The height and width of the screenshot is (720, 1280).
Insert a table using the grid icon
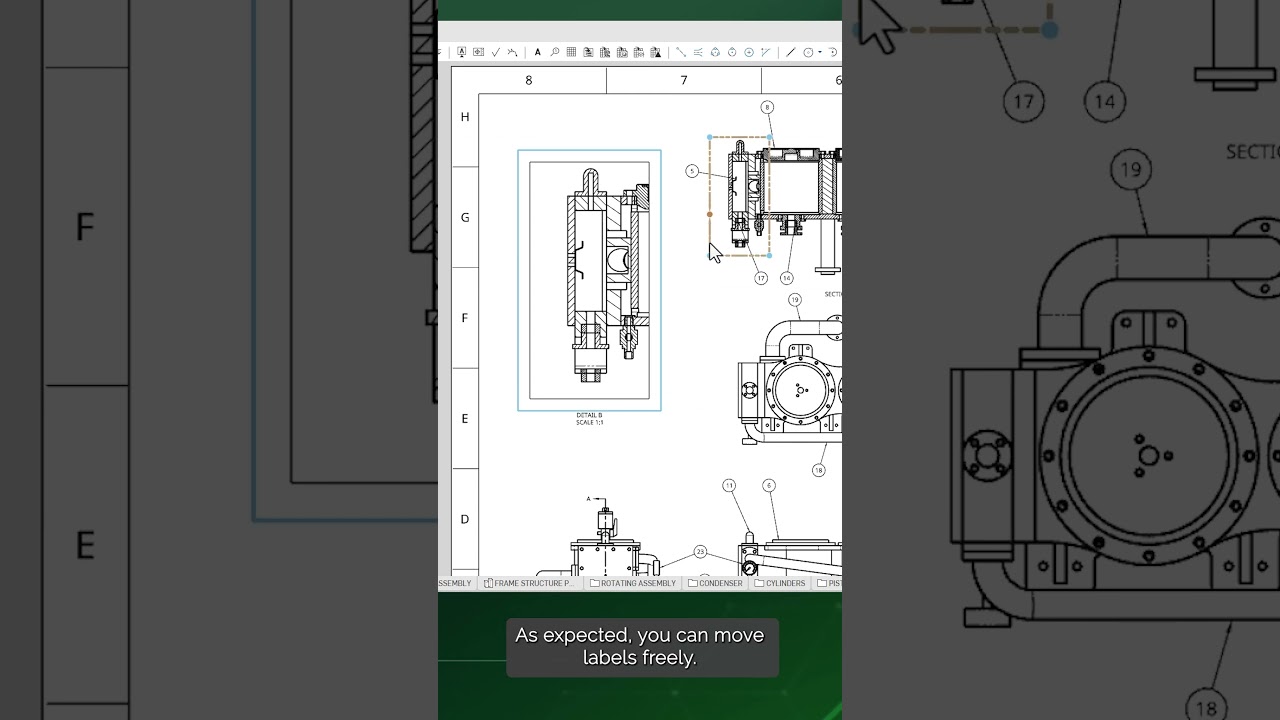point(571,52)
